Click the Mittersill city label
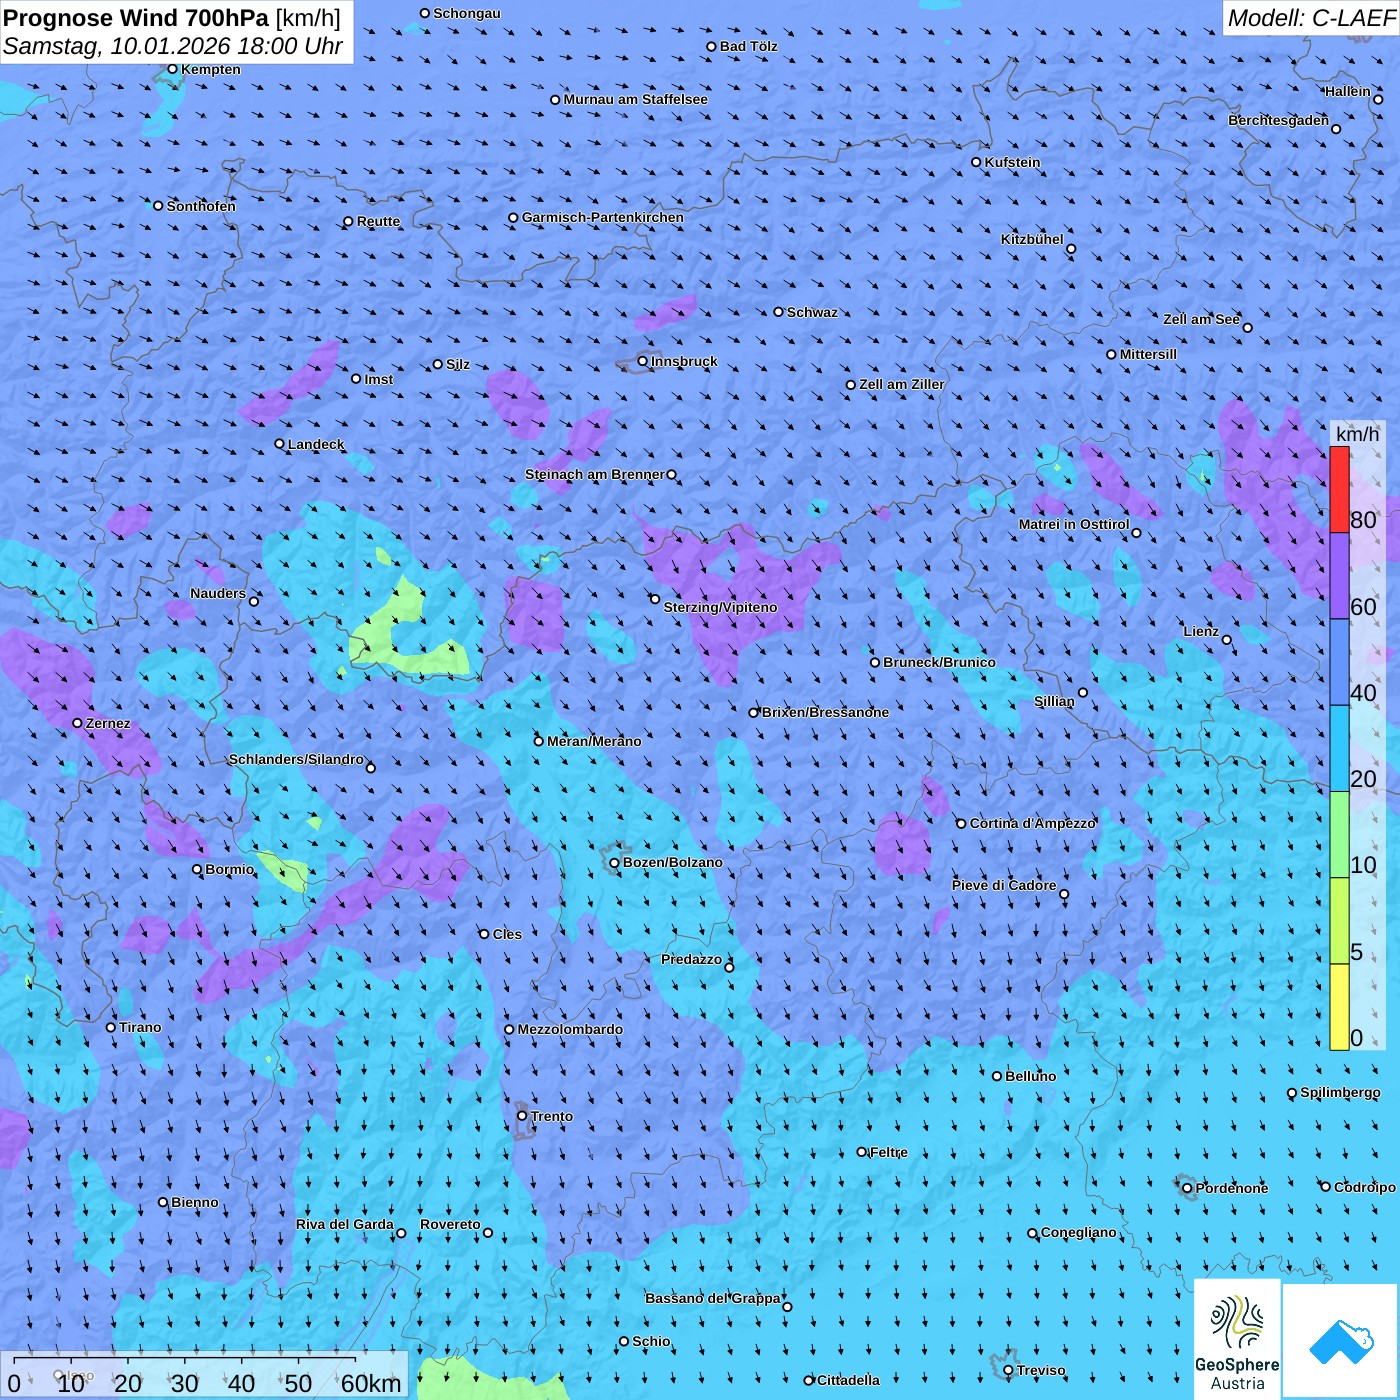This screenshot has height=1400, width=1400. [x=1149, y=354]
